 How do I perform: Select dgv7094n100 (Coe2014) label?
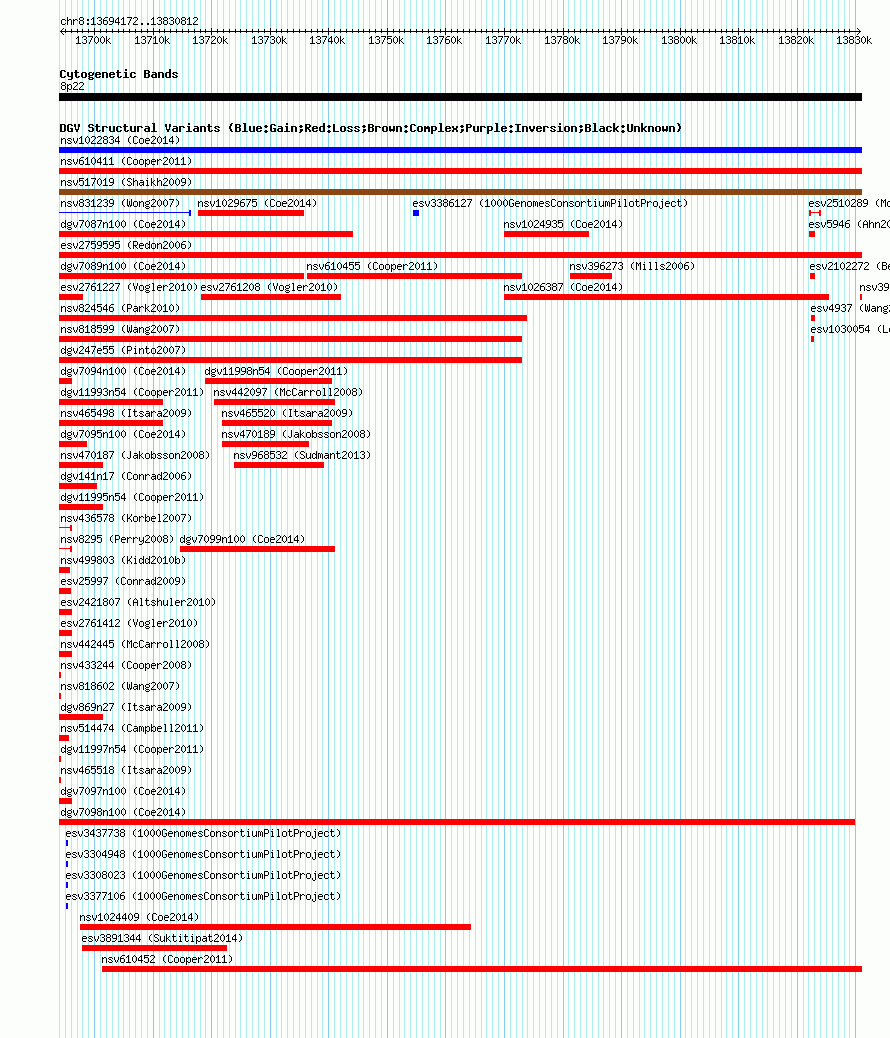point(123,371)
